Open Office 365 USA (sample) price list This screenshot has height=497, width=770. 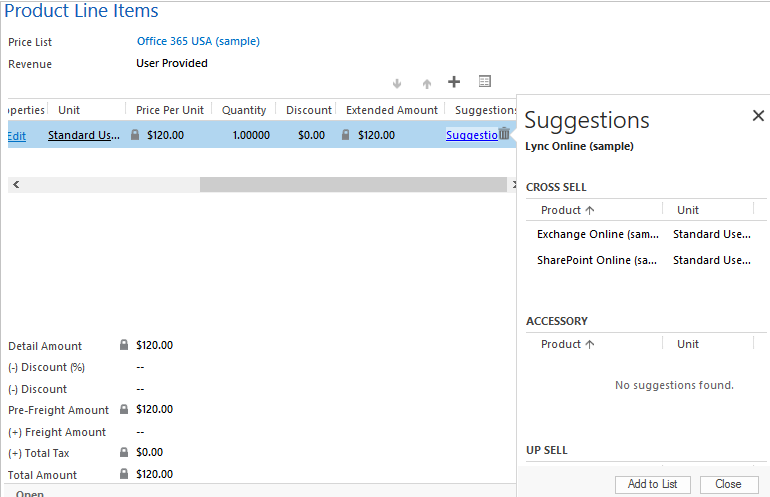(x=198, y=41)
